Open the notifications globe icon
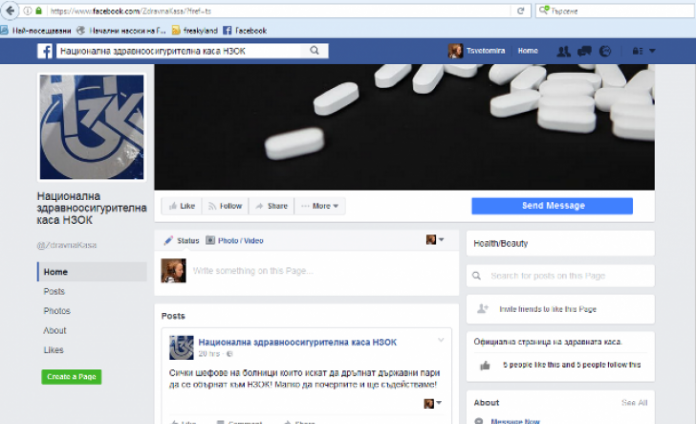The width and height of the screenshot is (696, 424). point(606,50)
